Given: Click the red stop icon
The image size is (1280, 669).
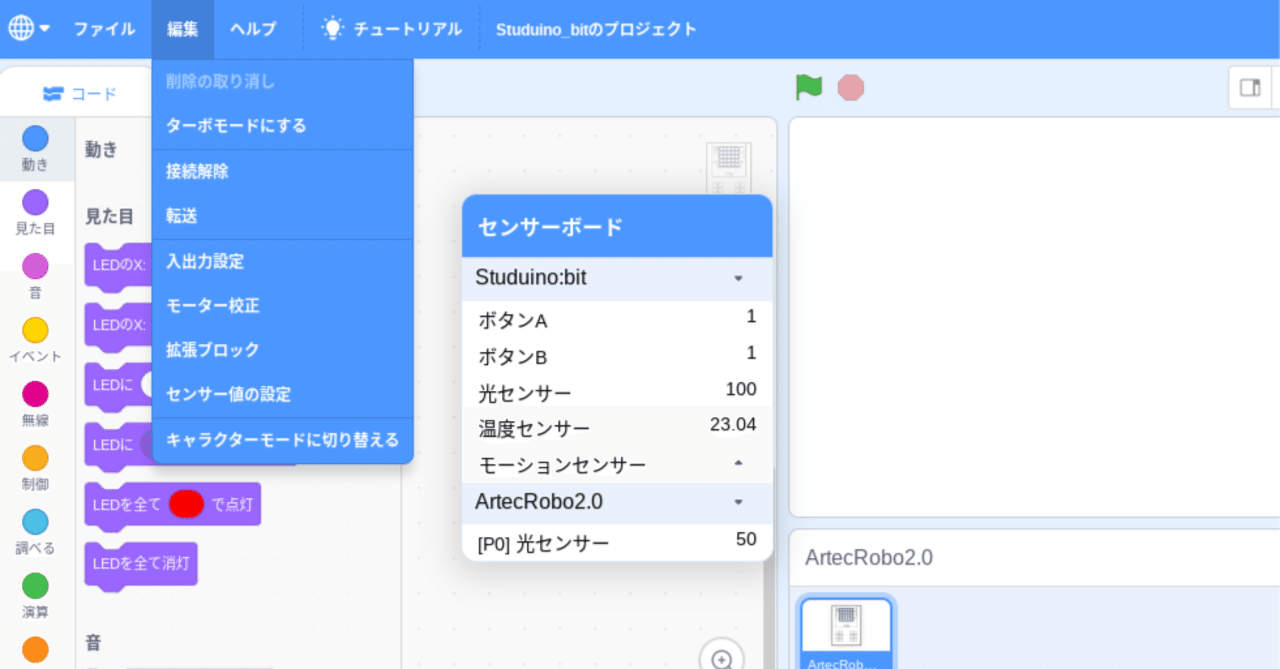Looking at the screenshot, I should coord(850,87).
